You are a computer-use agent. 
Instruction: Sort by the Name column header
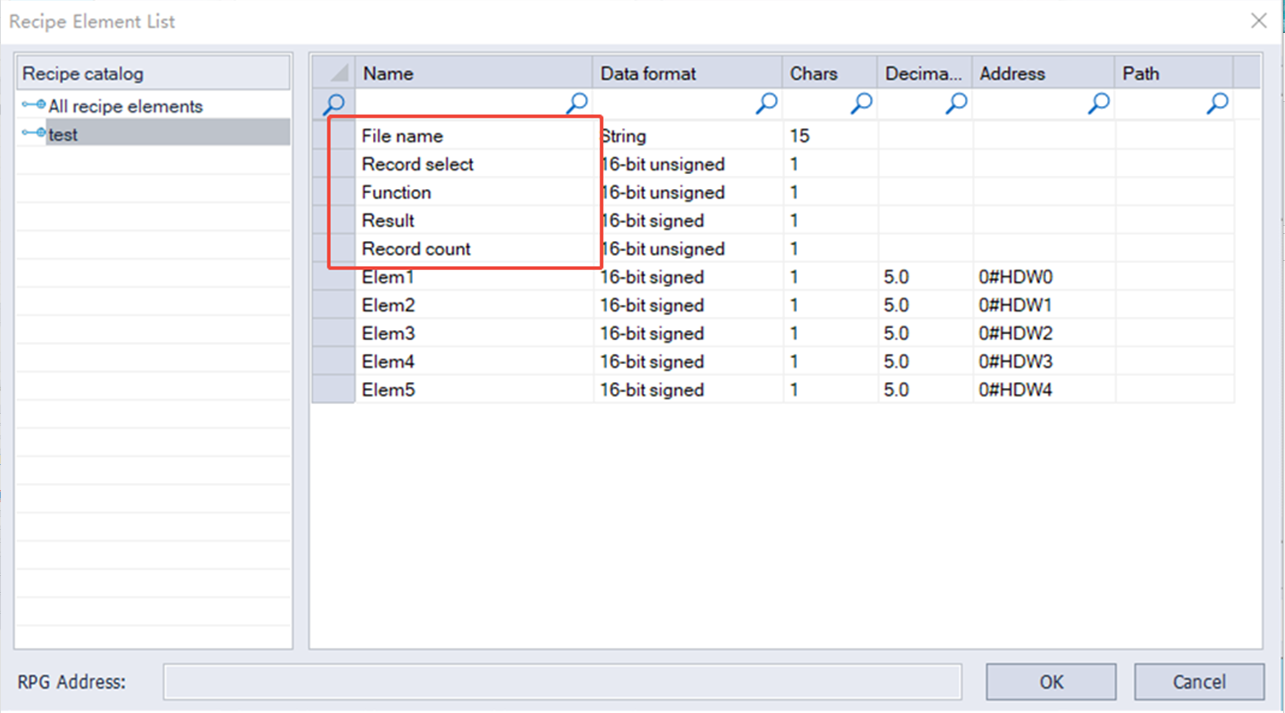click(x=474, y=73)
